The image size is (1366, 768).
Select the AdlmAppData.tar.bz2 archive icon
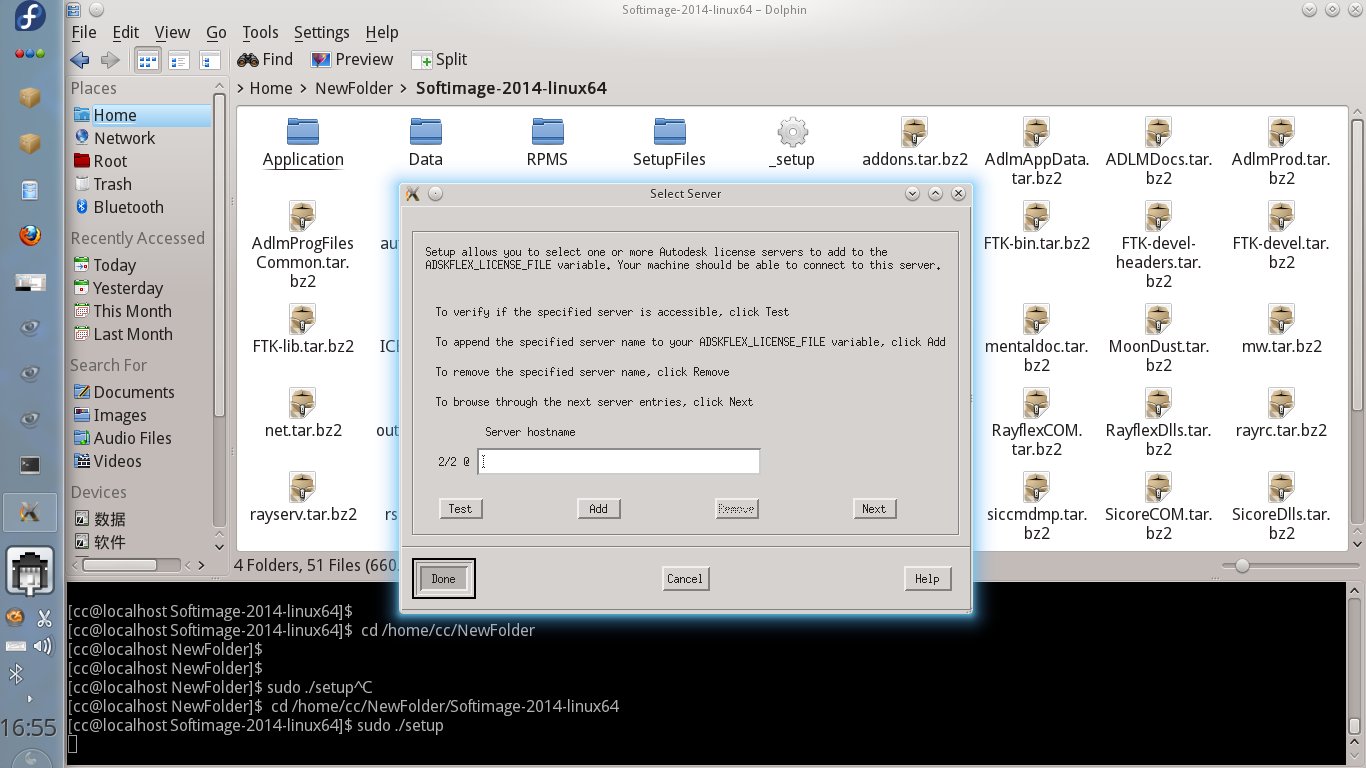pos(1036,131)
